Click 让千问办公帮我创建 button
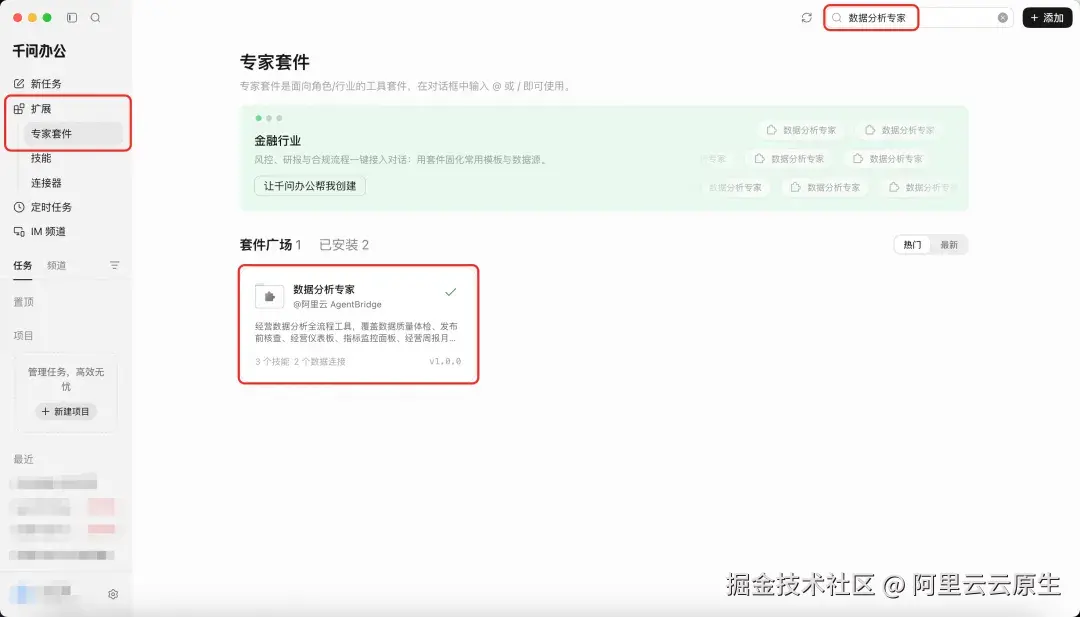Viewport: 1080px width, 617px height. click(310, 186)
